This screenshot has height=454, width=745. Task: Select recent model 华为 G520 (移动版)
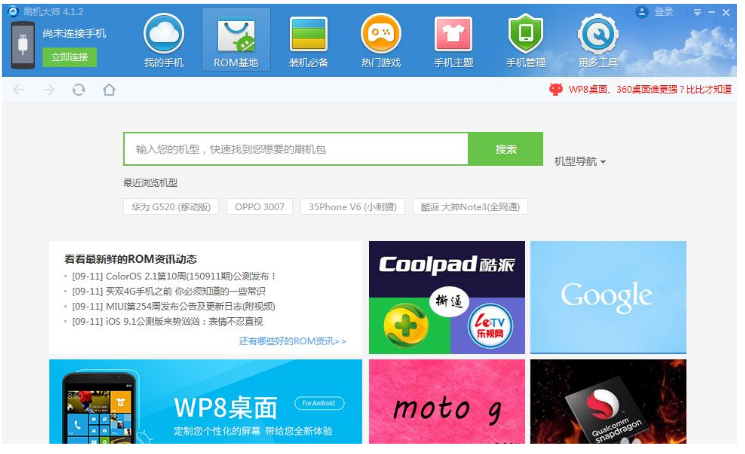(x=170, y=207)
